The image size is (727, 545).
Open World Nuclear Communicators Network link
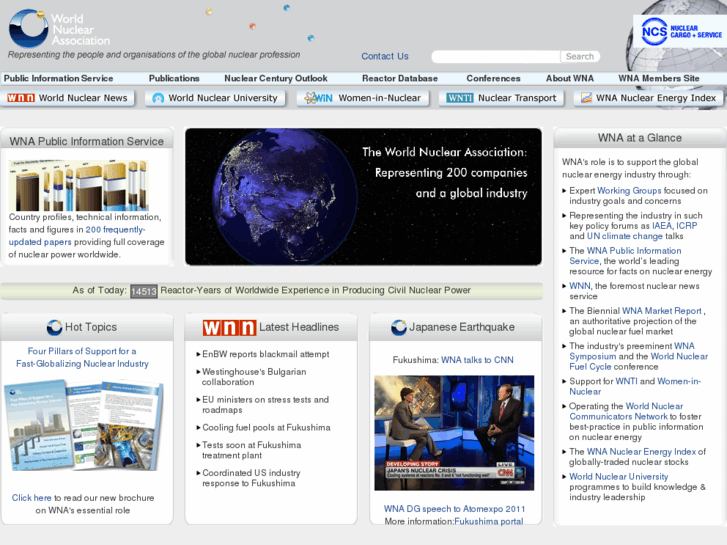[x=626, y=411]
